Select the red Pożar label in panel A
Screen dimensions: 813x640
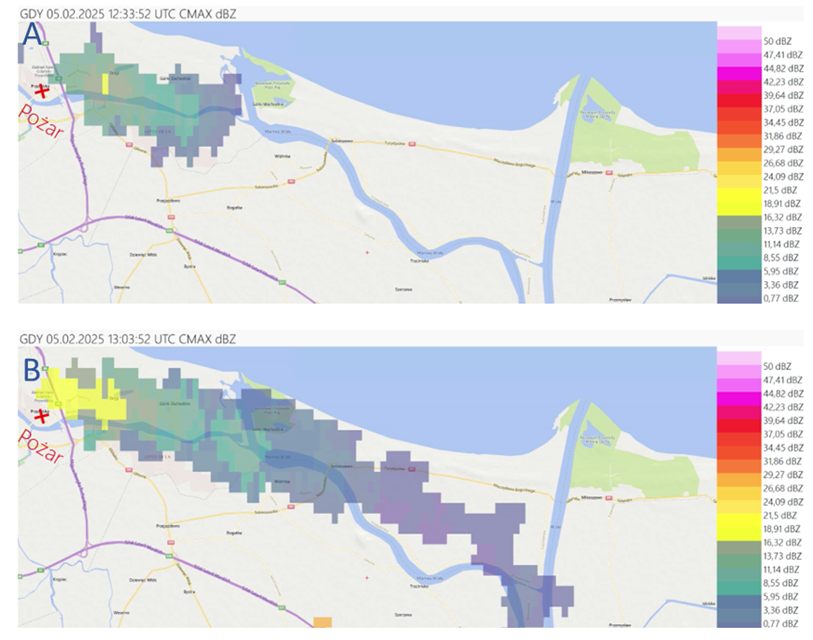[x=40, y=121]
